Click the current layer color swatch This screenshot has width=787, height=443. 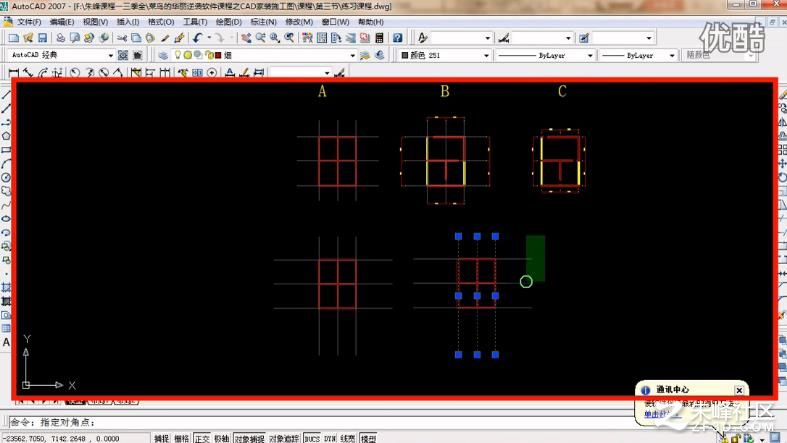click(x=218, y=55)
